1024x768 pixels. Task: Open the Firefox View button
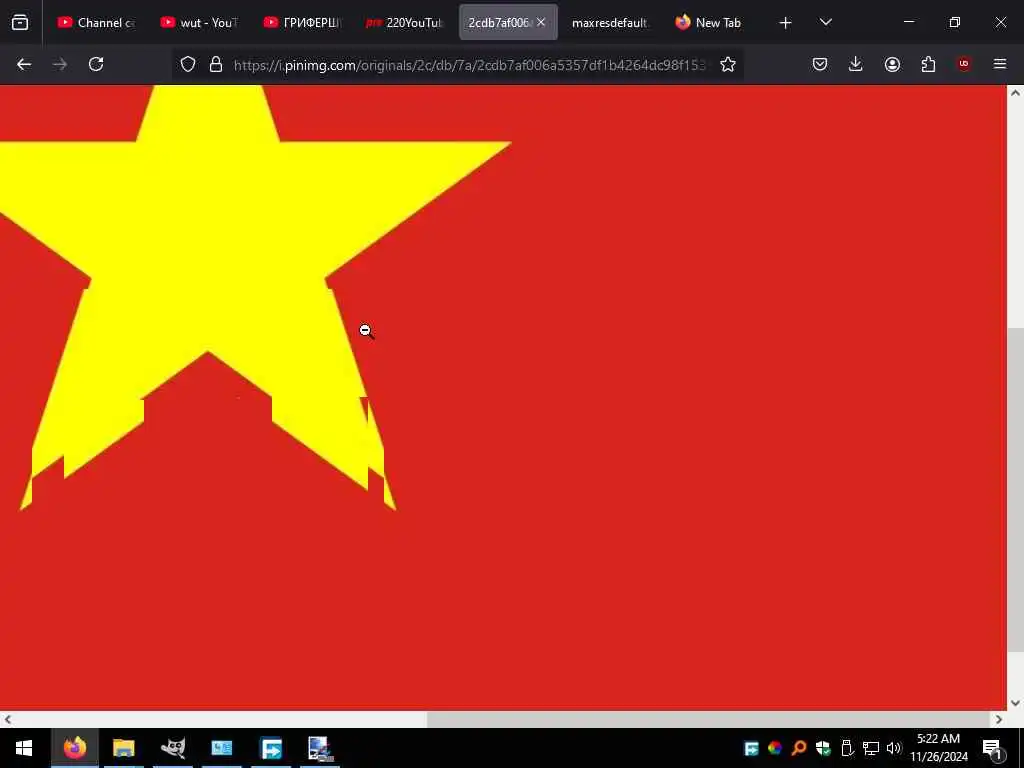click(20, 22)
